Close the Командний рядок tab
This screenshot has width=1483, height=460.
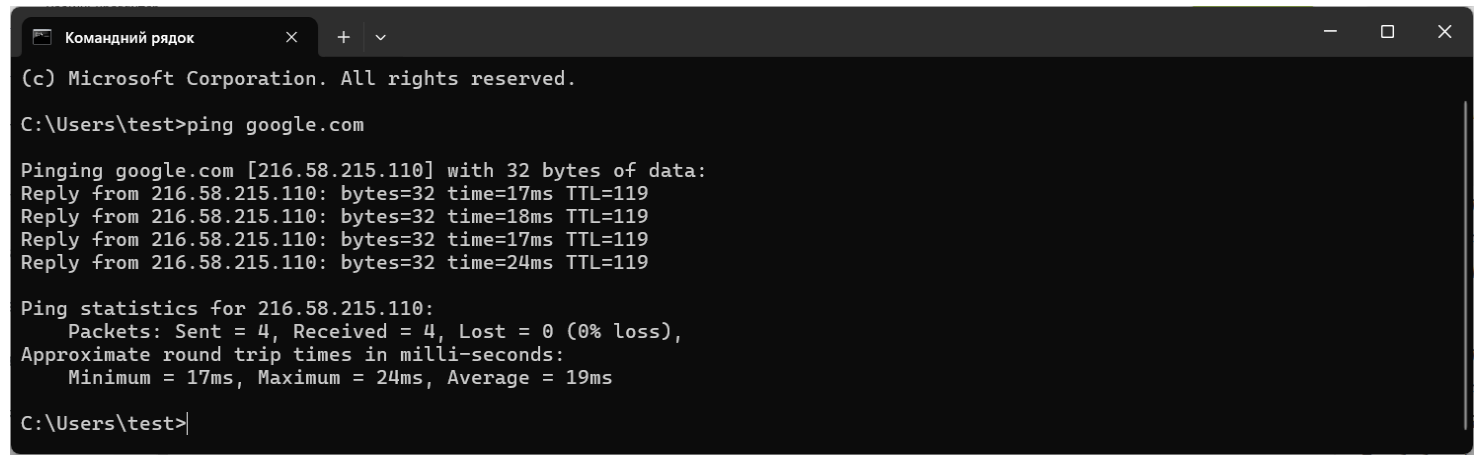pos(292,39)
